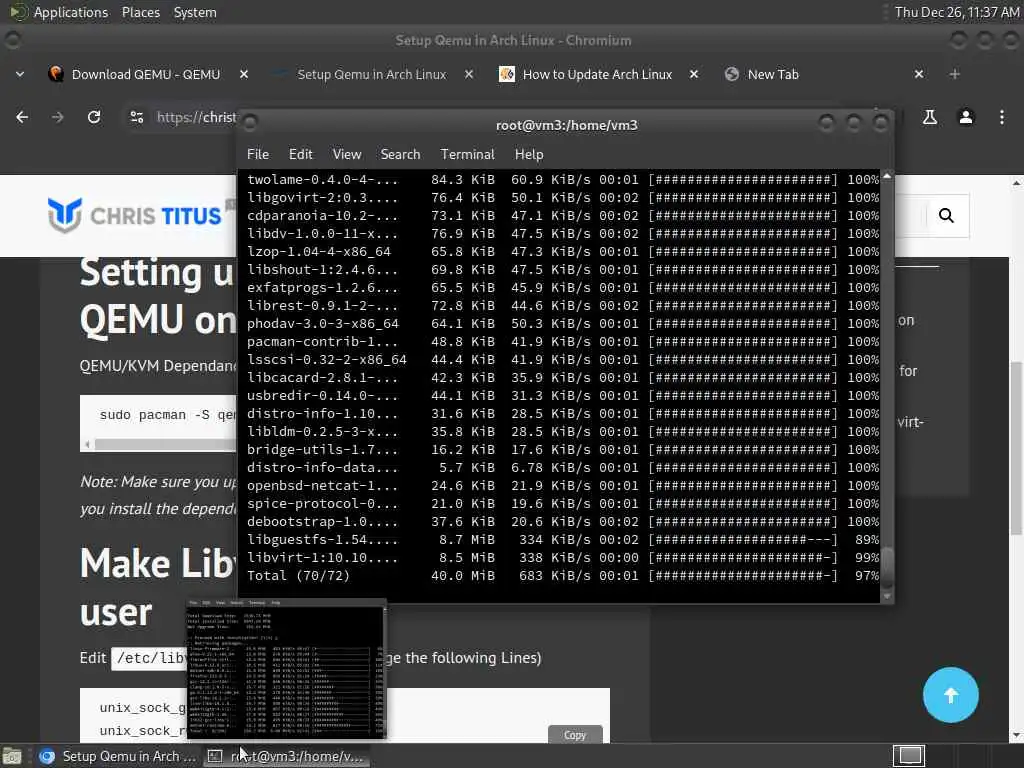Open the System menu in top panel
Screen dimensions: 1024x768
pyautogui.click(x=195, y=12)
